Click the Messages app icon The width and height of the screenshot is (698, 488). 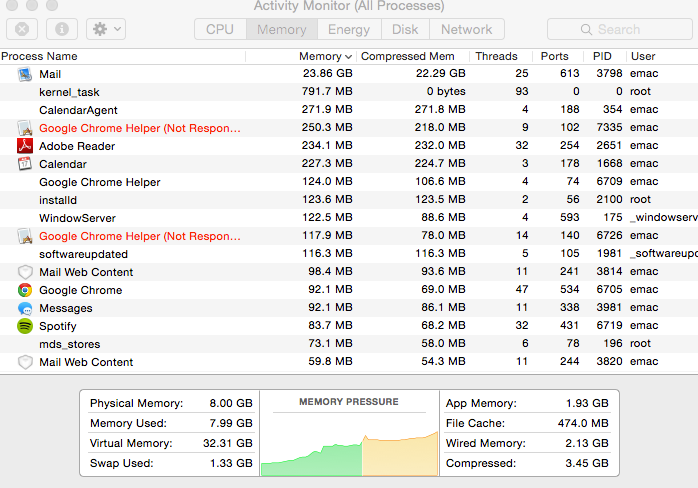coord(25,308)
